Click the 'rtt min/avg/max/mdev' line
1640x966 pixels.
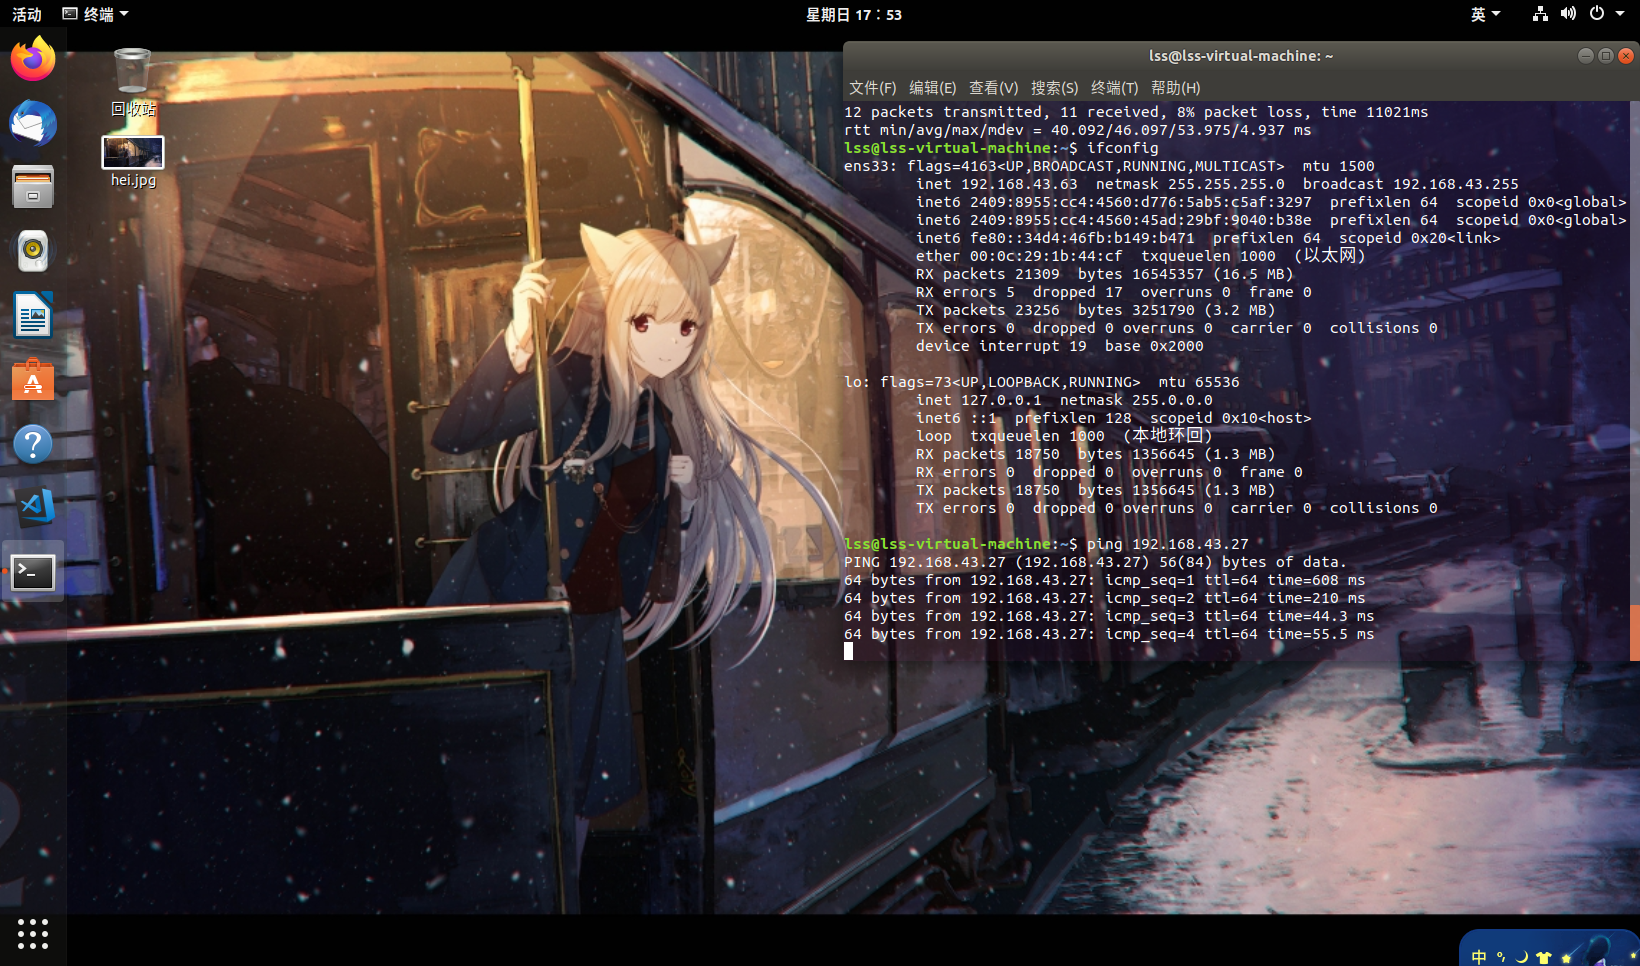tap(1077, 130)
